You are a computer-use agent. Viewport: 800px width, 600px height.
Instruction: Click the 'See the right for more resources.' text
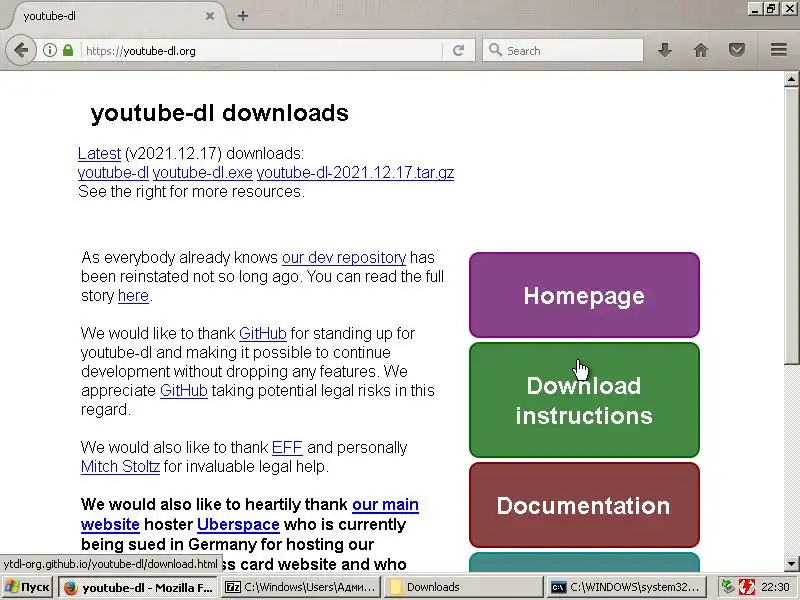(x=191, y=192)
